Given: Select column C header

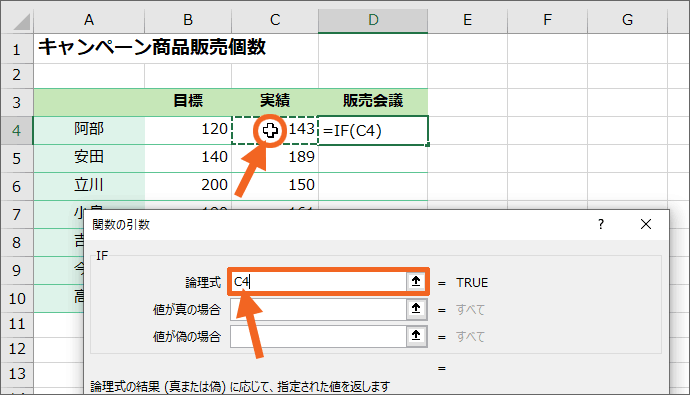Looking at the screenshot, I should [275, 20].
